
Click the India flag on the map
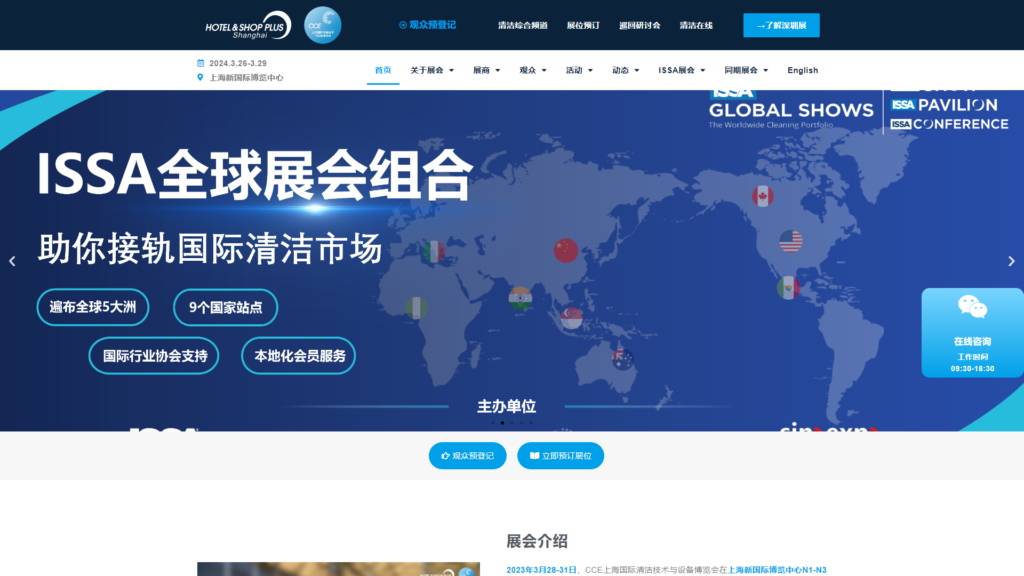(x=520, y=298)
